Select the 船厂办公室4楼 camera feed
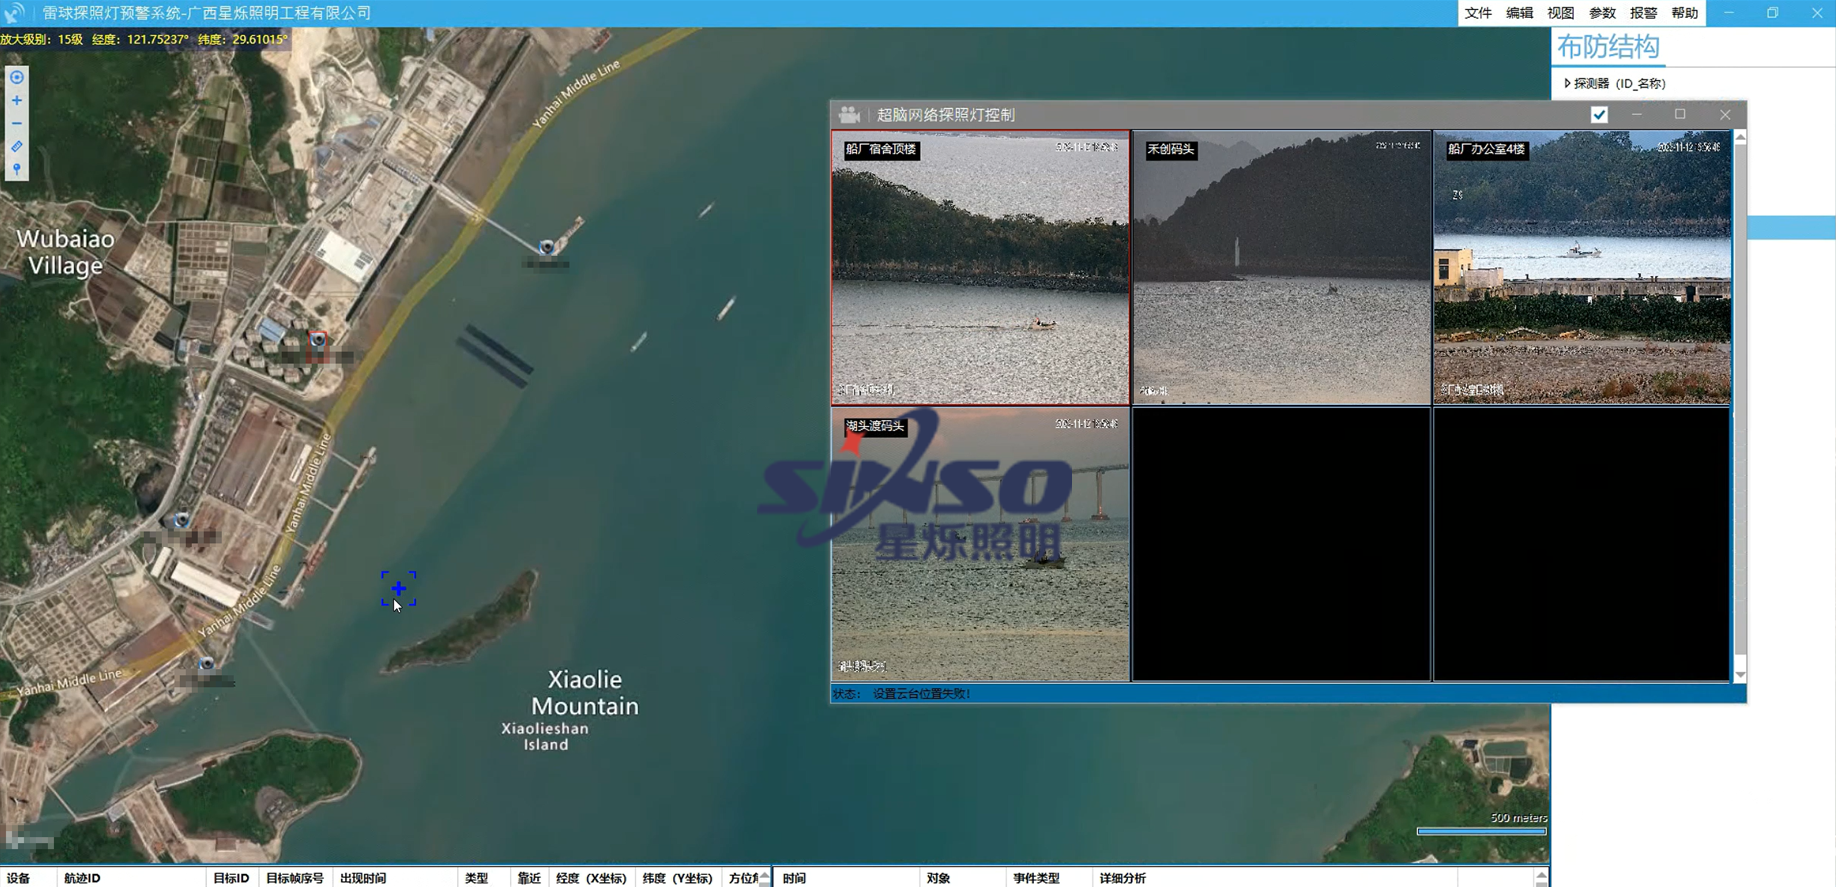Viewport: 1836px width, 887px height. [x=1582, y=268]
